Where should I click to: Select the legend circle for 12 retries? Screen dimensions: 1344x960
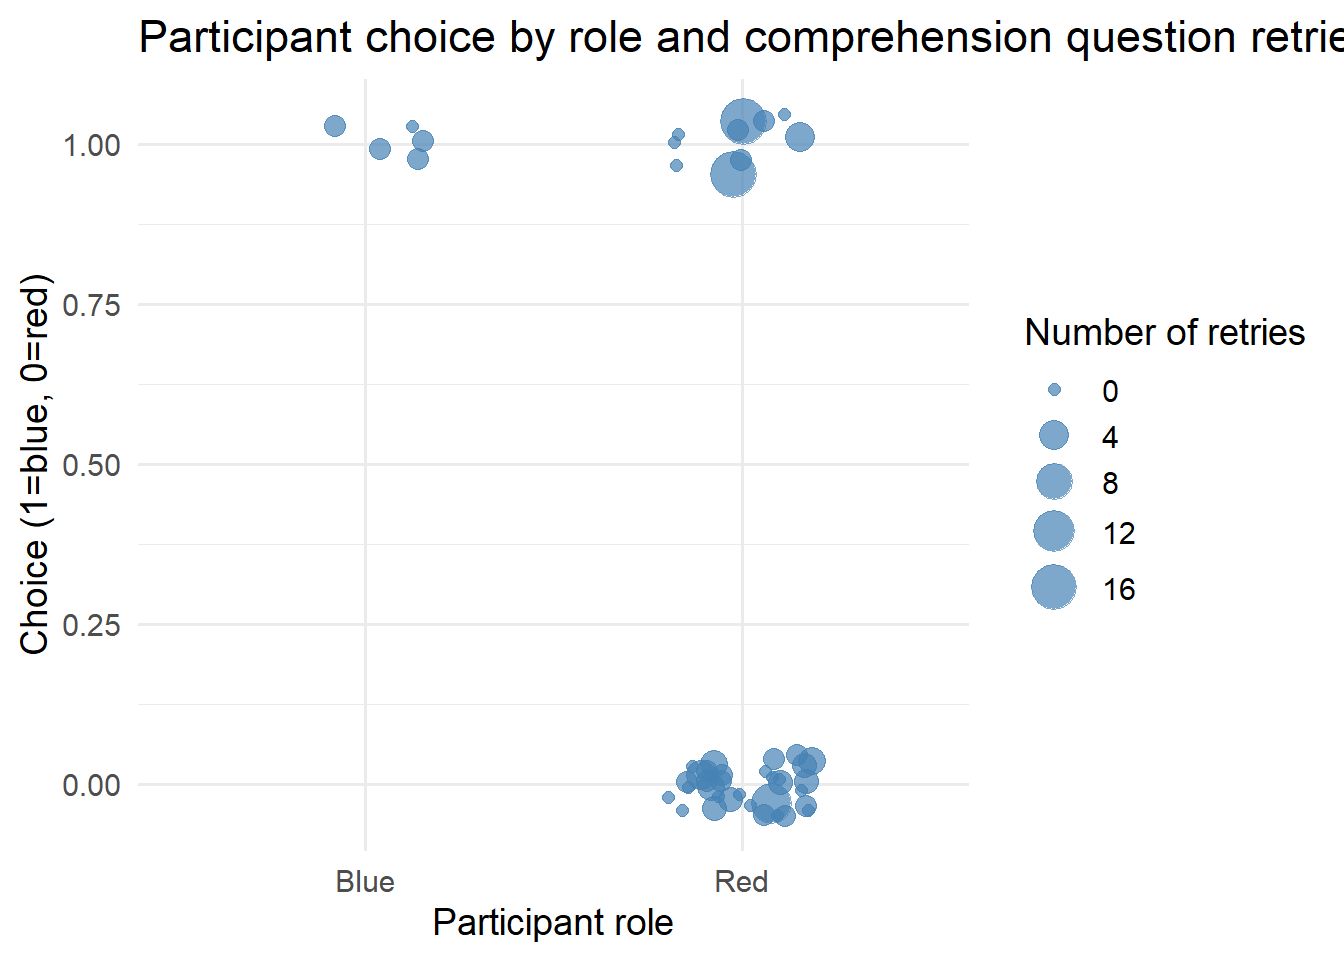(1054, 531)
